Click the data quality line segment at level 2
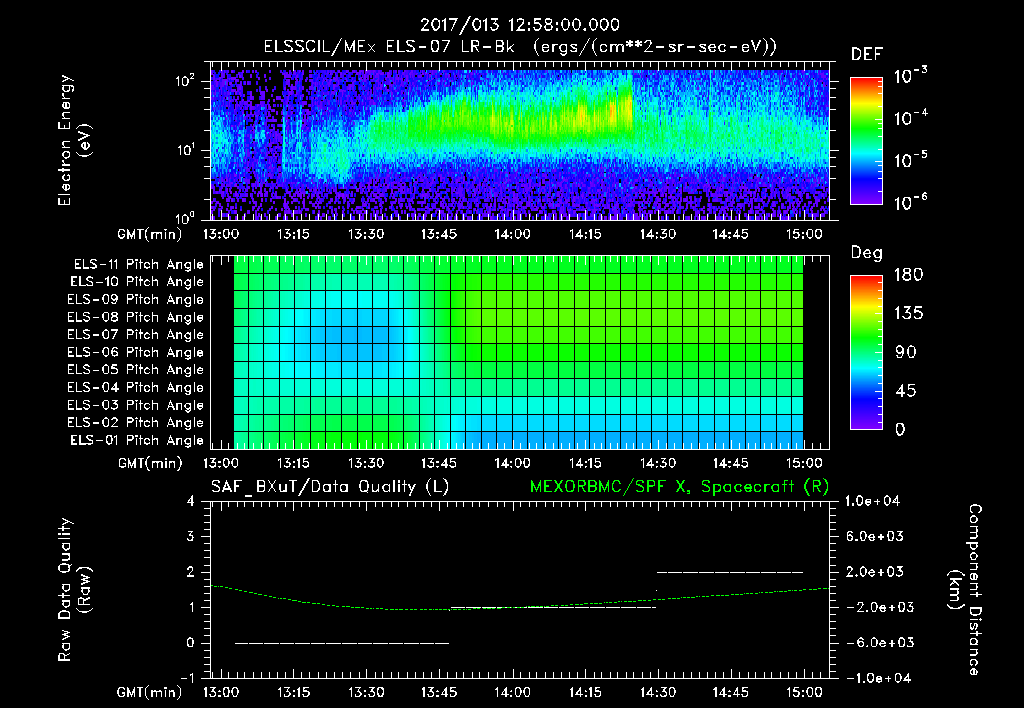The image size is (1024, 708). [729, 572]
